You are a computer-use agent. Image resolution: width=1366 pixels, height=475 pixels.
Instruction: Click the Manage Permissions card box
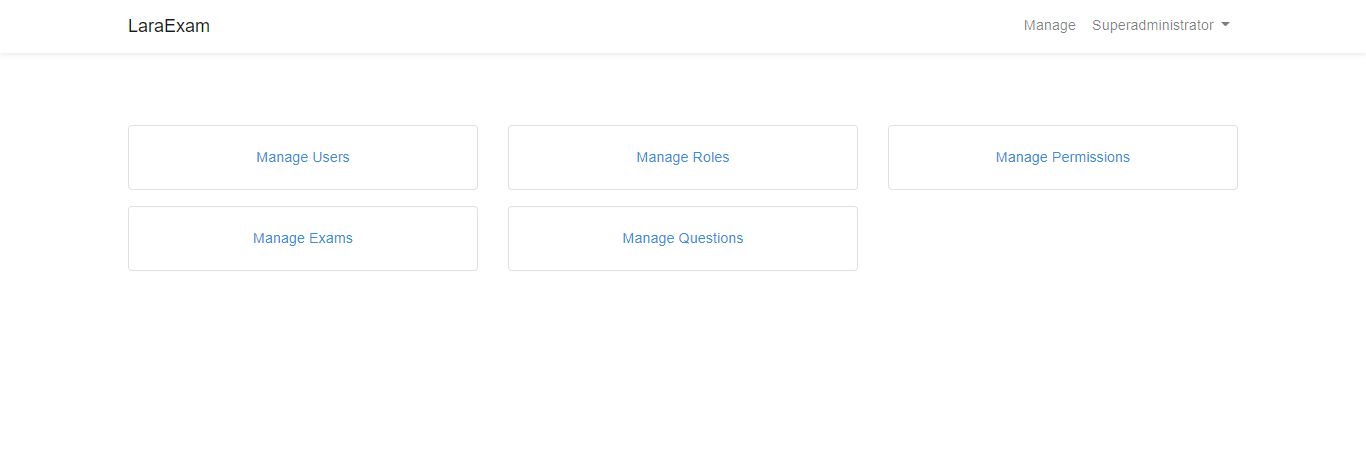1063,157
